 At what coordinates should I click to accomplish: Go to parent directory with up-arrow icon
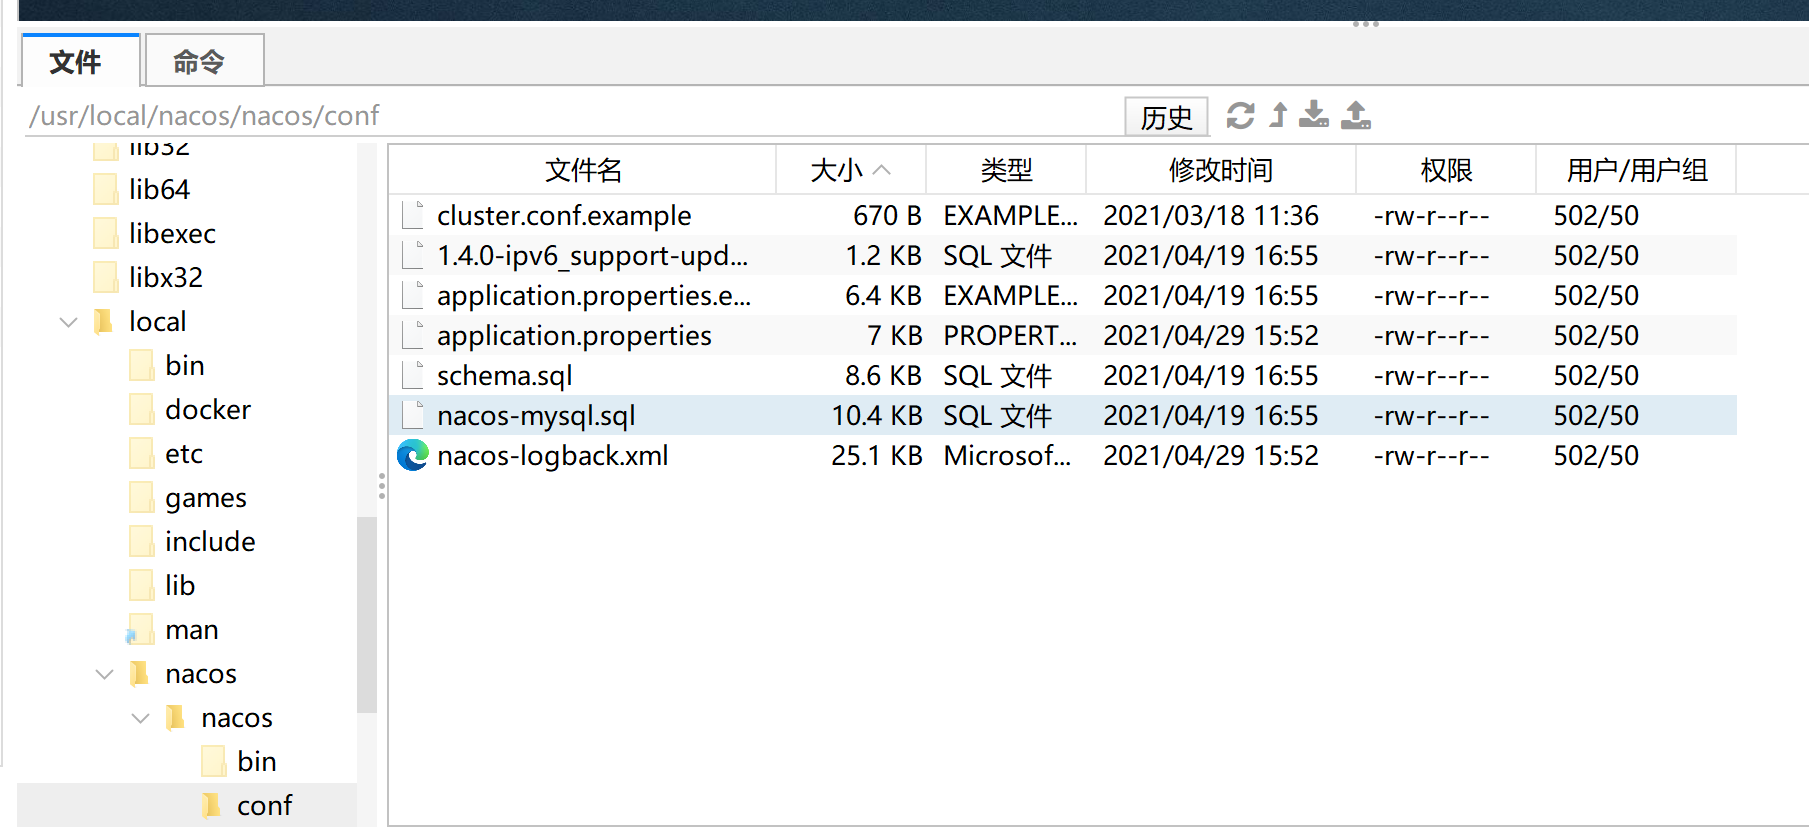pos(1278,115)
